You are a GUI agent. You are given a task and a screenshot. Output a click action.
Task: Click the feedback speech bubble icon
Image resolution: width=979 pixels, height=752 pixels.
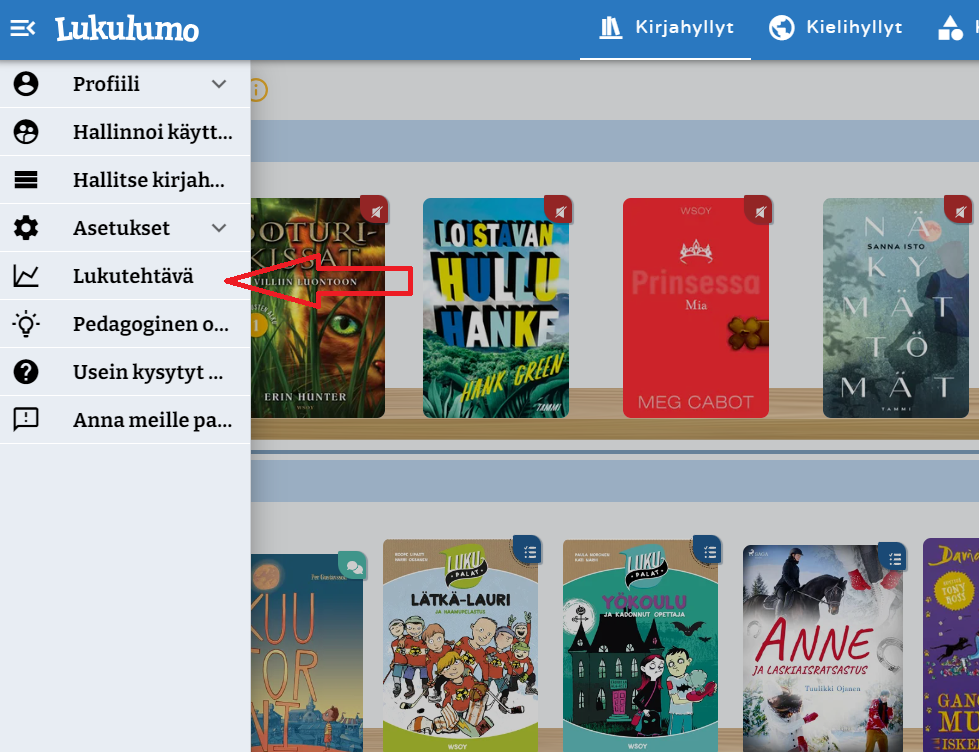[x=26, y=420]
